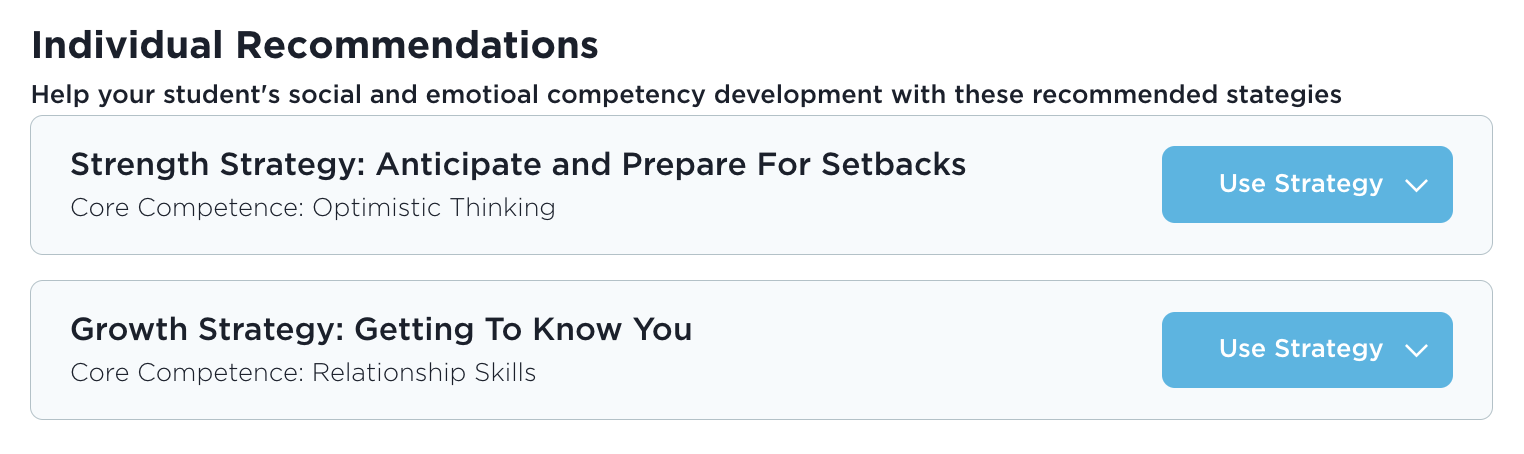Click the chevron icon beside the Growth Strategy button
1524x454 pixels.
[1415, 350]
